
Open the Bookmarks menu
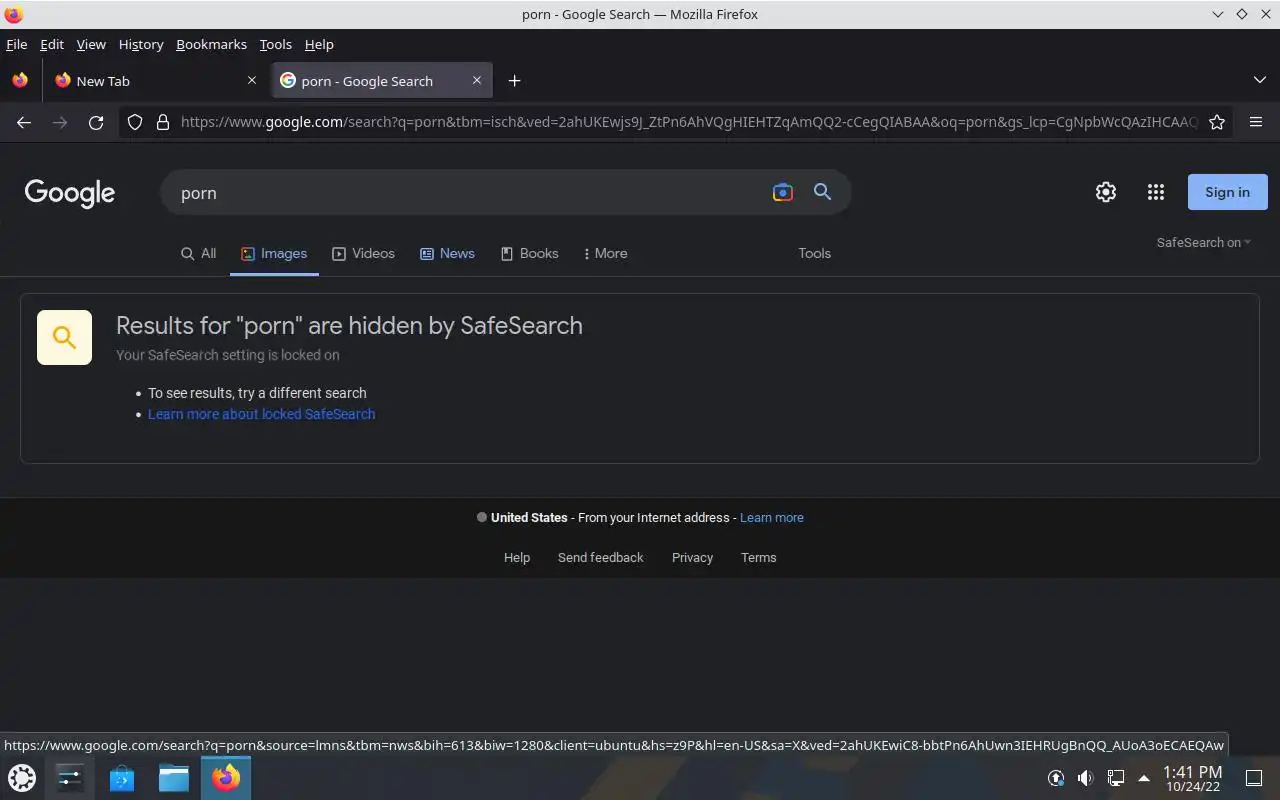pyautogui.click(x=211, y=44)
